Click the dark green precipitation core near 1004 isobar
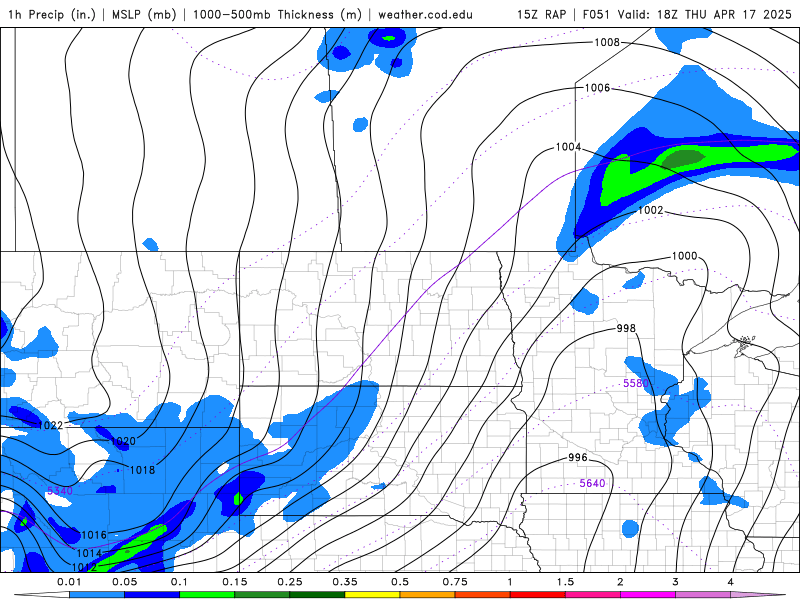The image size is (800, 600). tap(684, 158)
